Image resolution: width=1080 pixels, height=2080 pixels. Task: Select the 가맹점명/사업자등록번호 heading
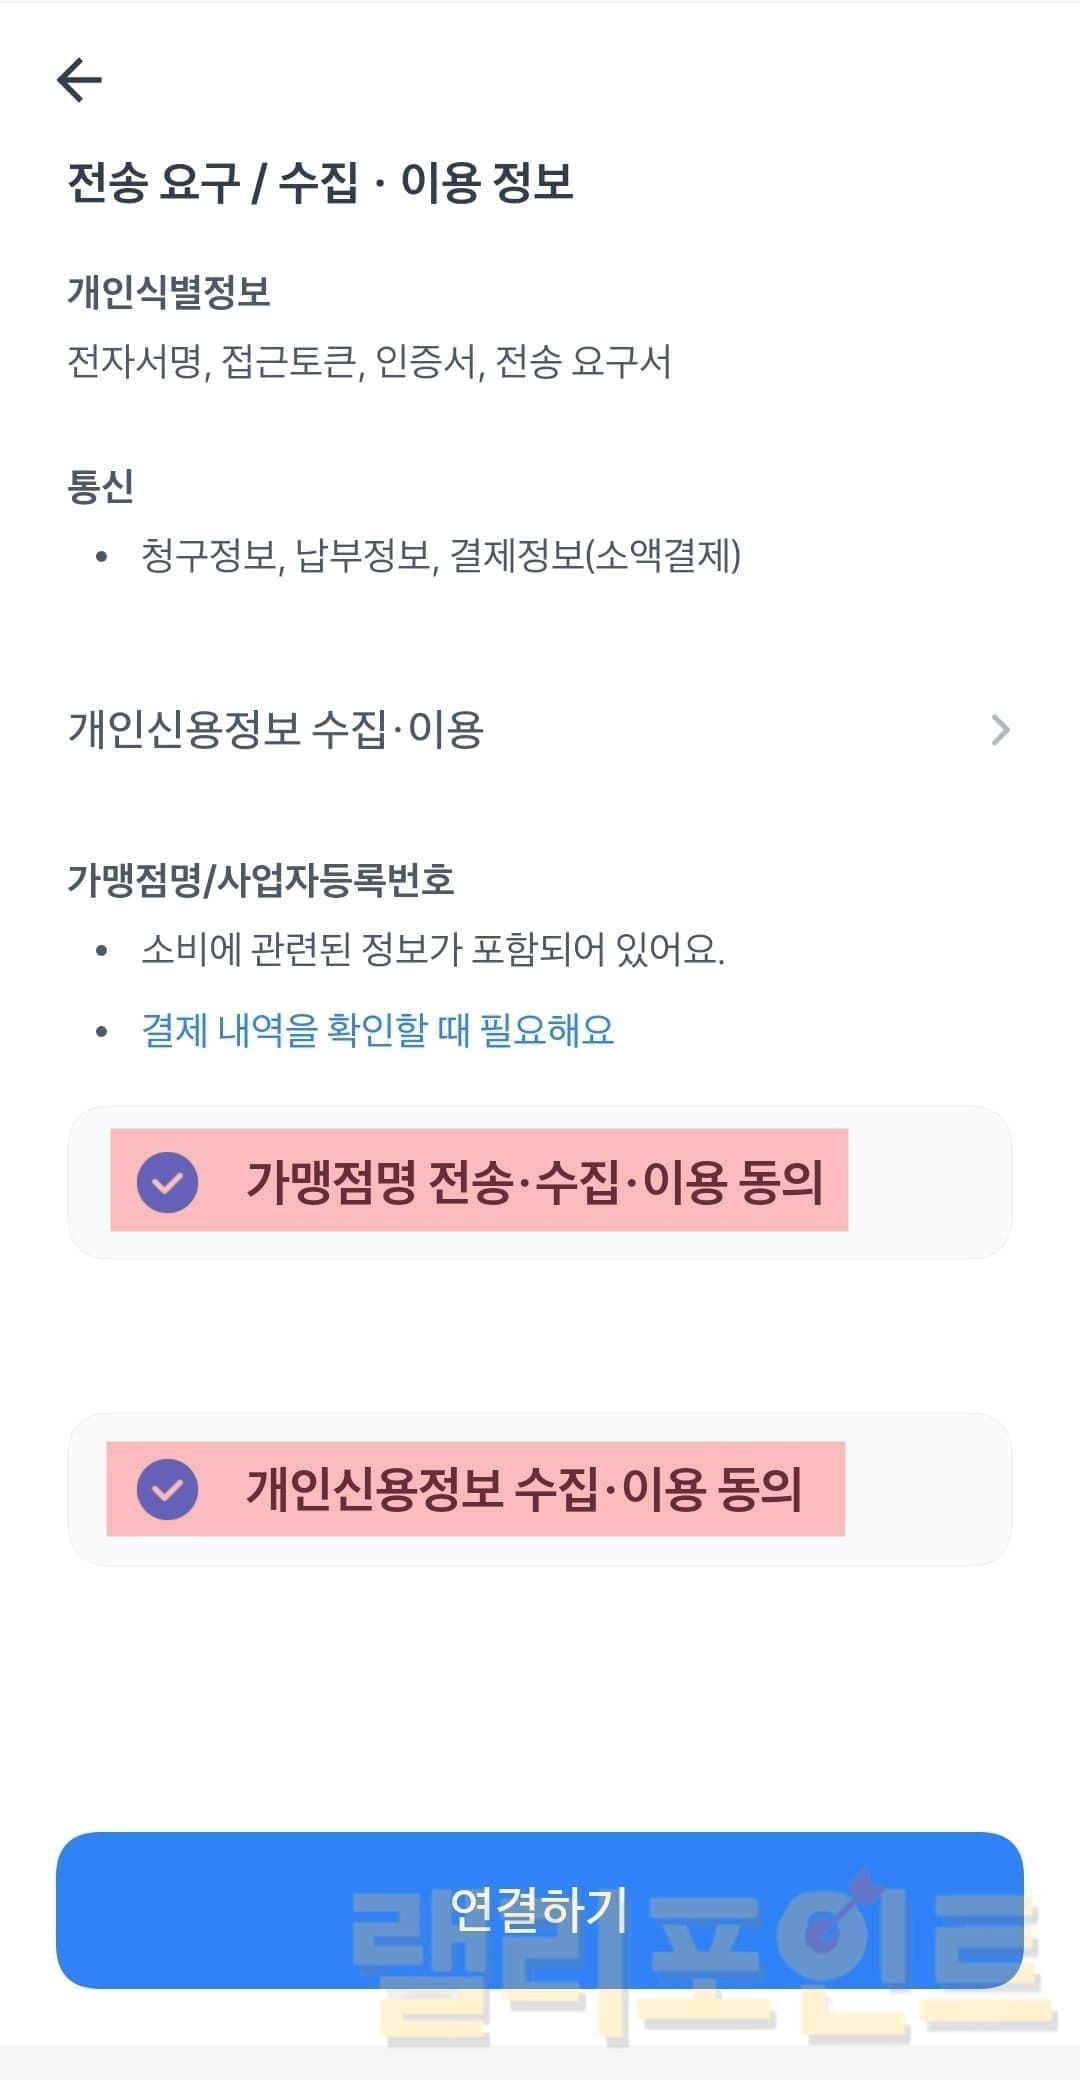[261, 880]
